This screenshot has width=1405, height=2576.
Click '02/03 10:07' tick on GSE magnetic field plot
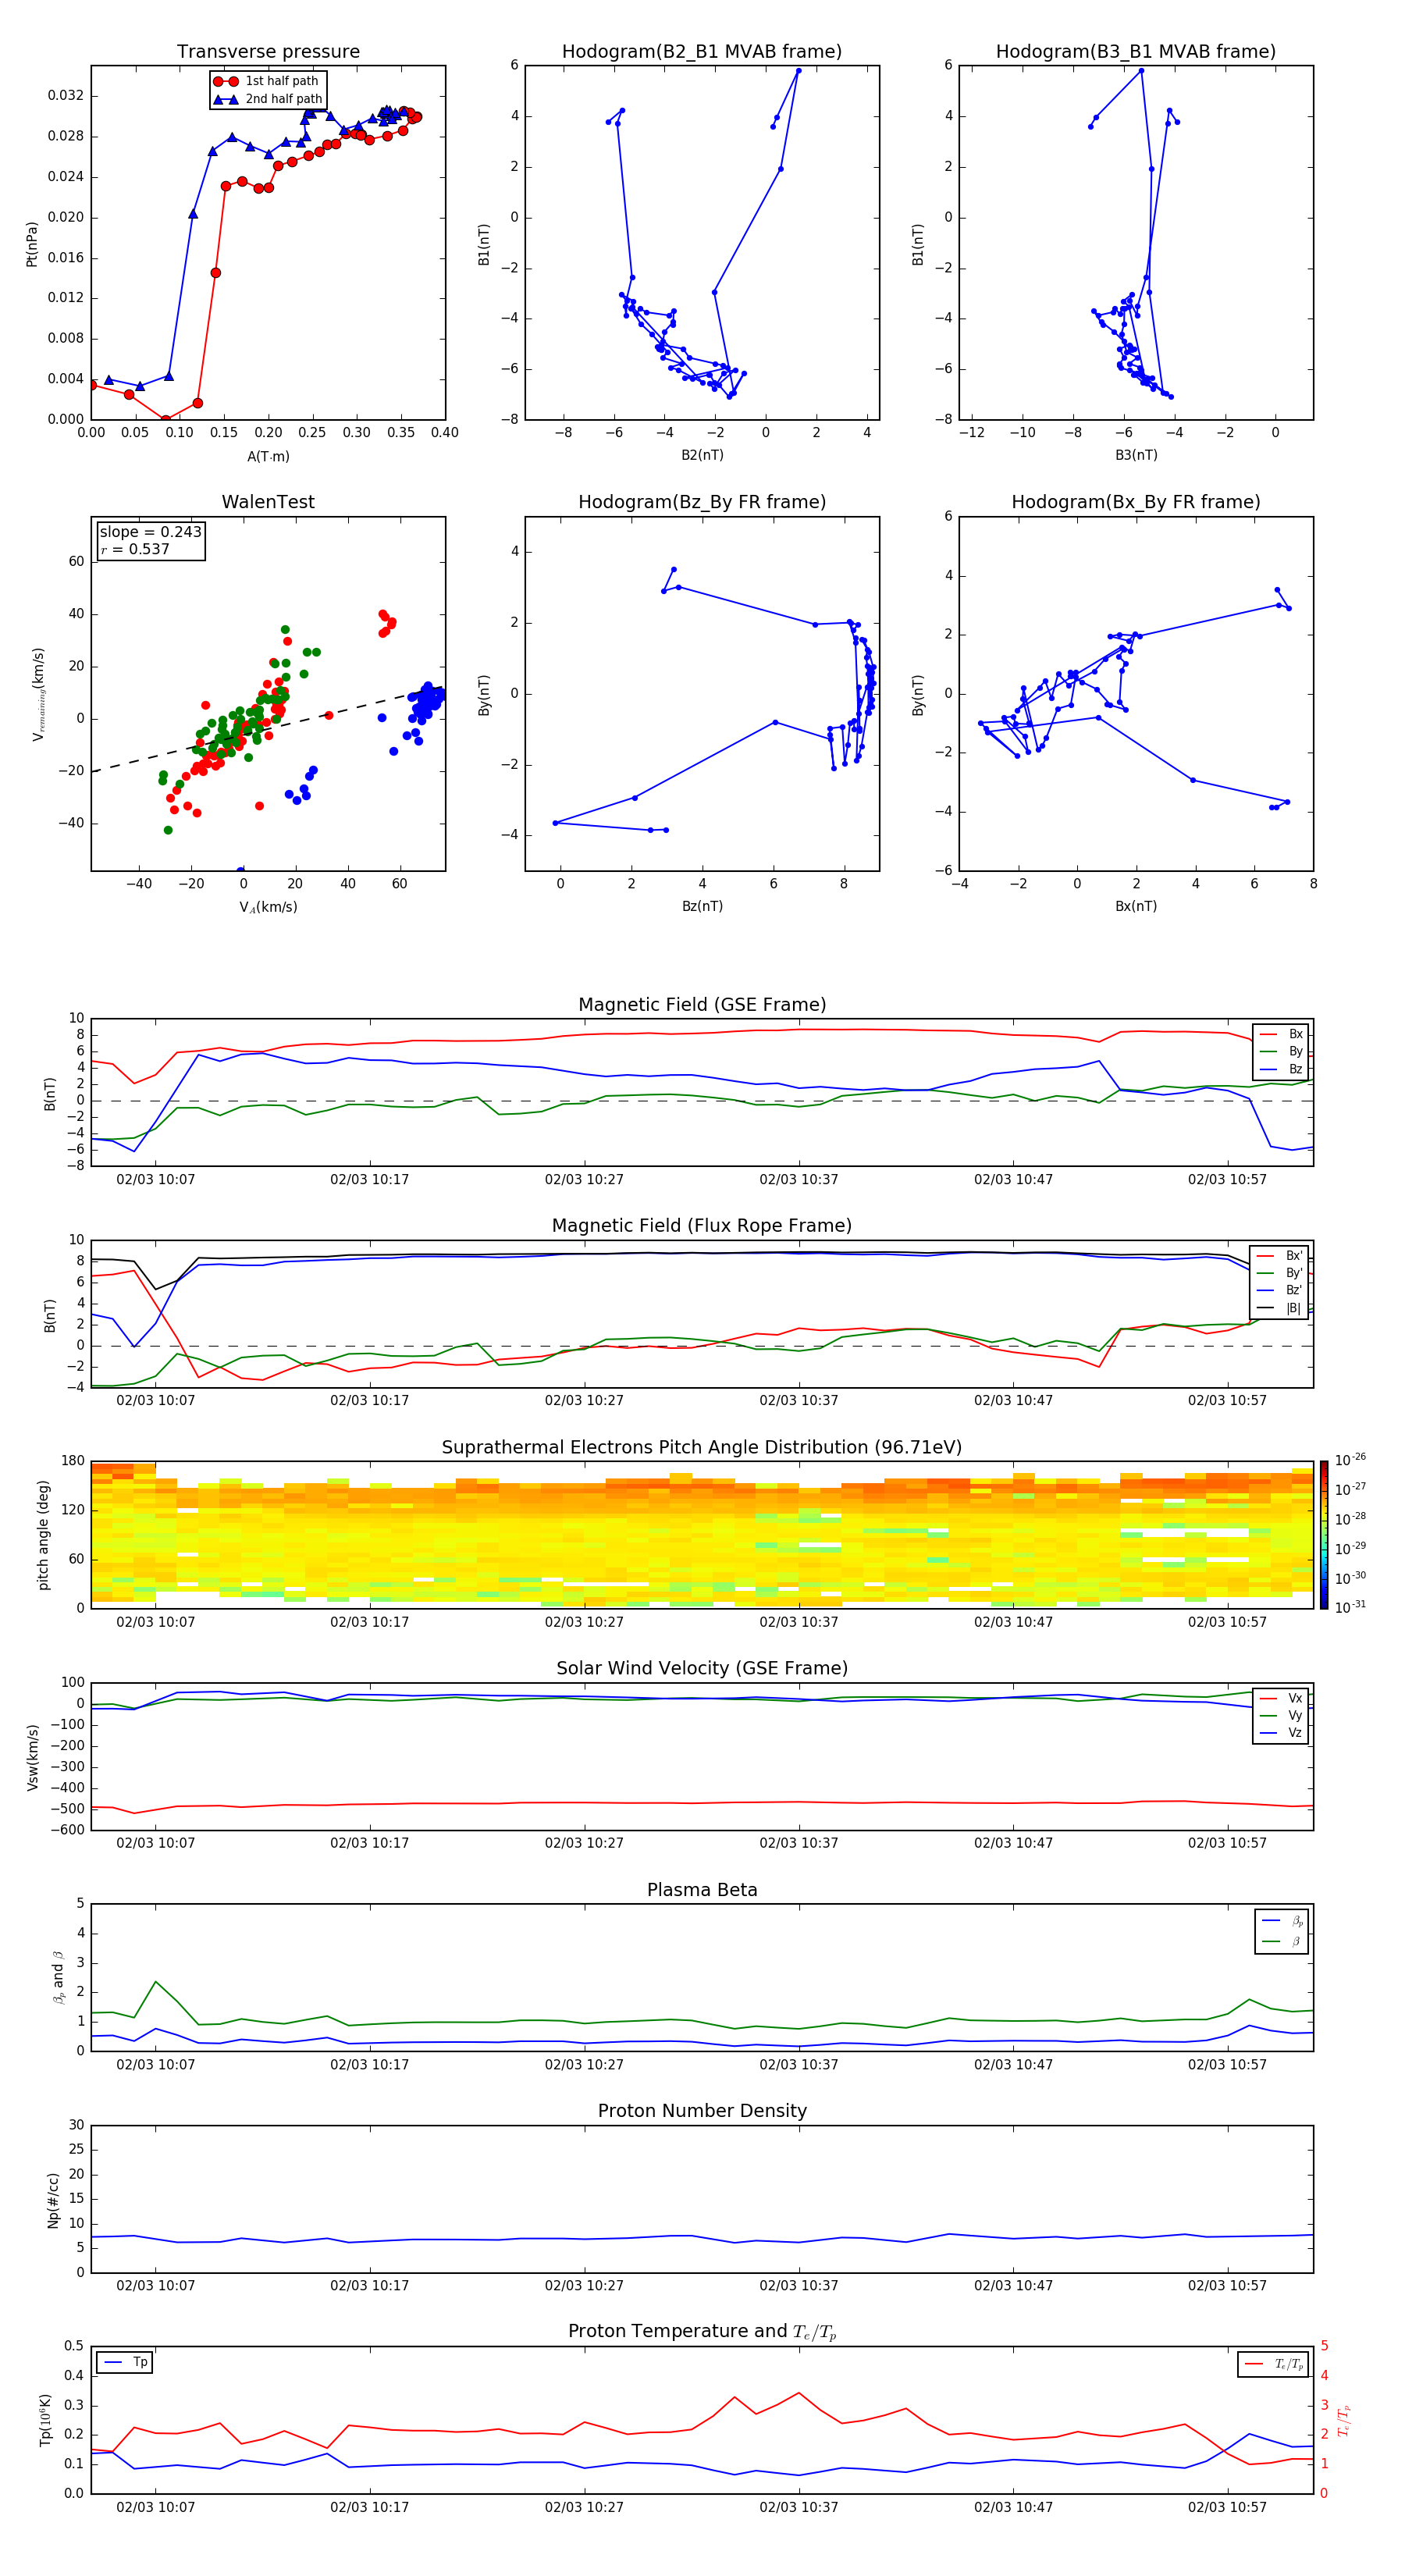[155, 1180]
